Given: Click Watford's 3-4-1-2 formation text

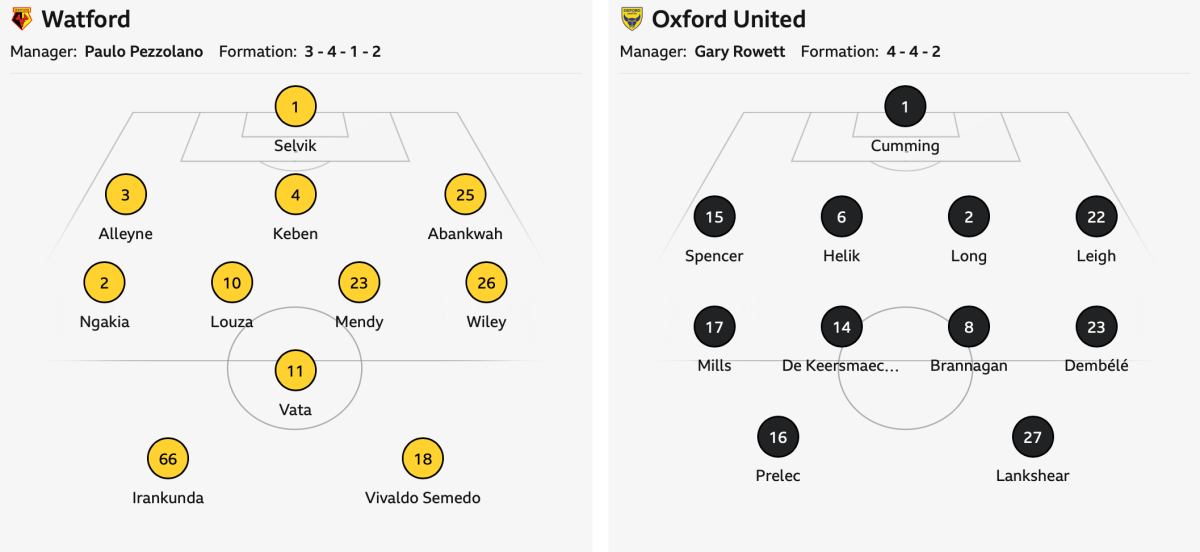Looking at the screenshot, I should pos(341,52).
